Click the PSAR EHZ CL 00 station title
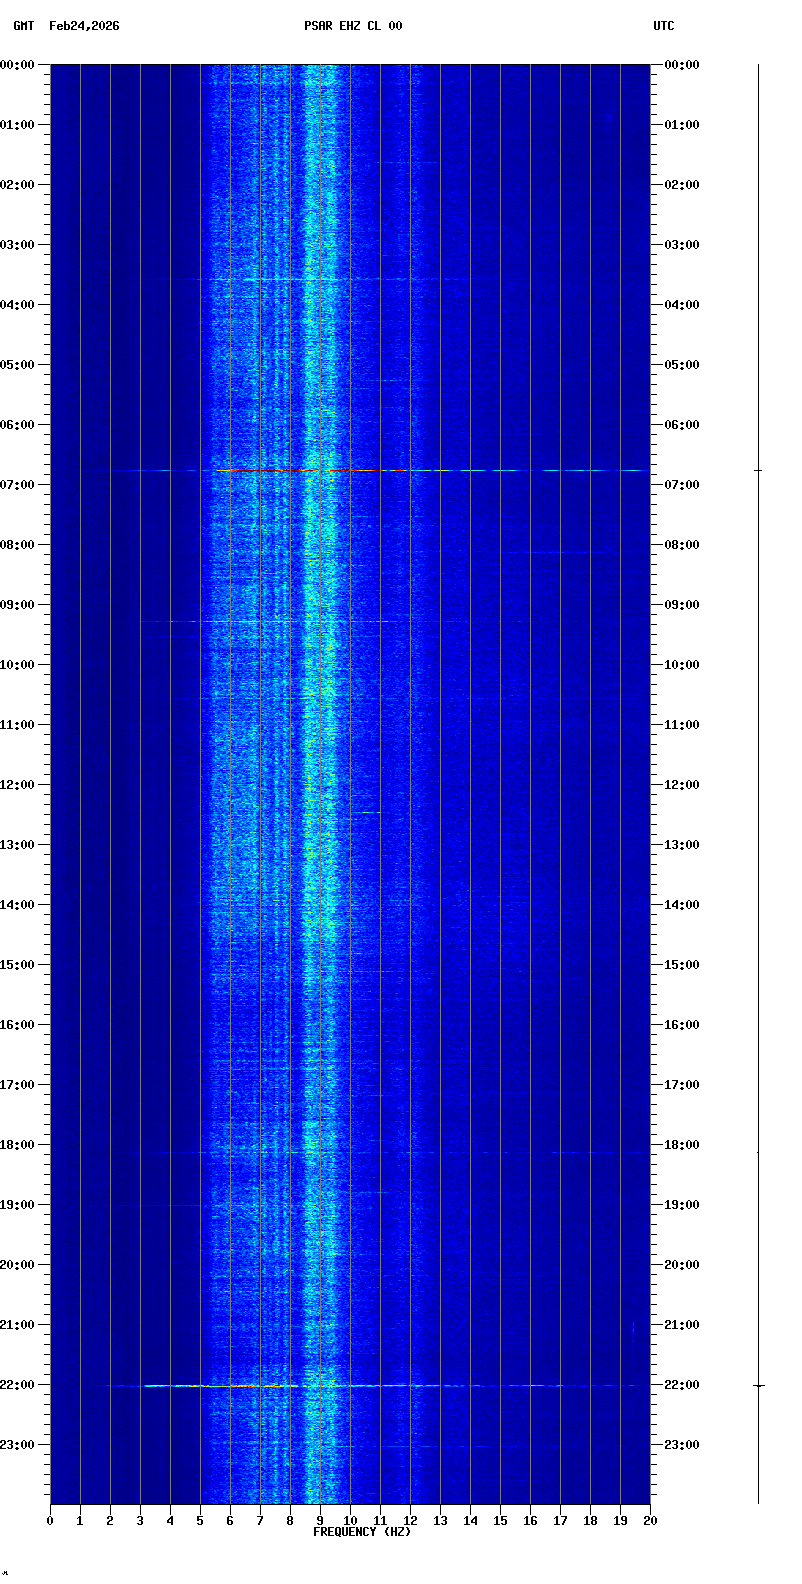Viewport: 802px width, 1584px height. [x=353, y=26]
